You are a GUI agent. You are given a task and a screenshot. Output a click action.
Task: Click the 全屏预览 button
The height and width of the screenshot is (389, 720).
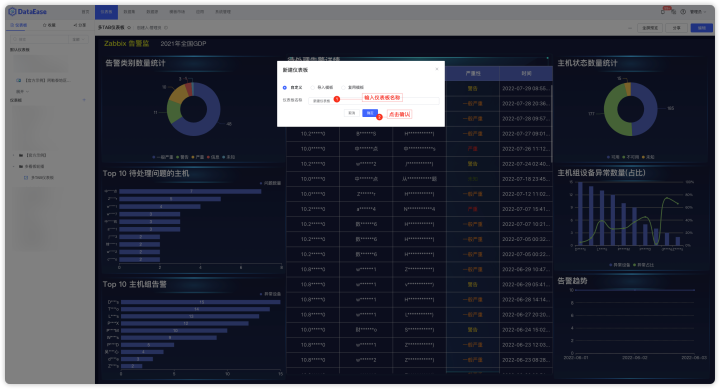[x=650, y=28]
